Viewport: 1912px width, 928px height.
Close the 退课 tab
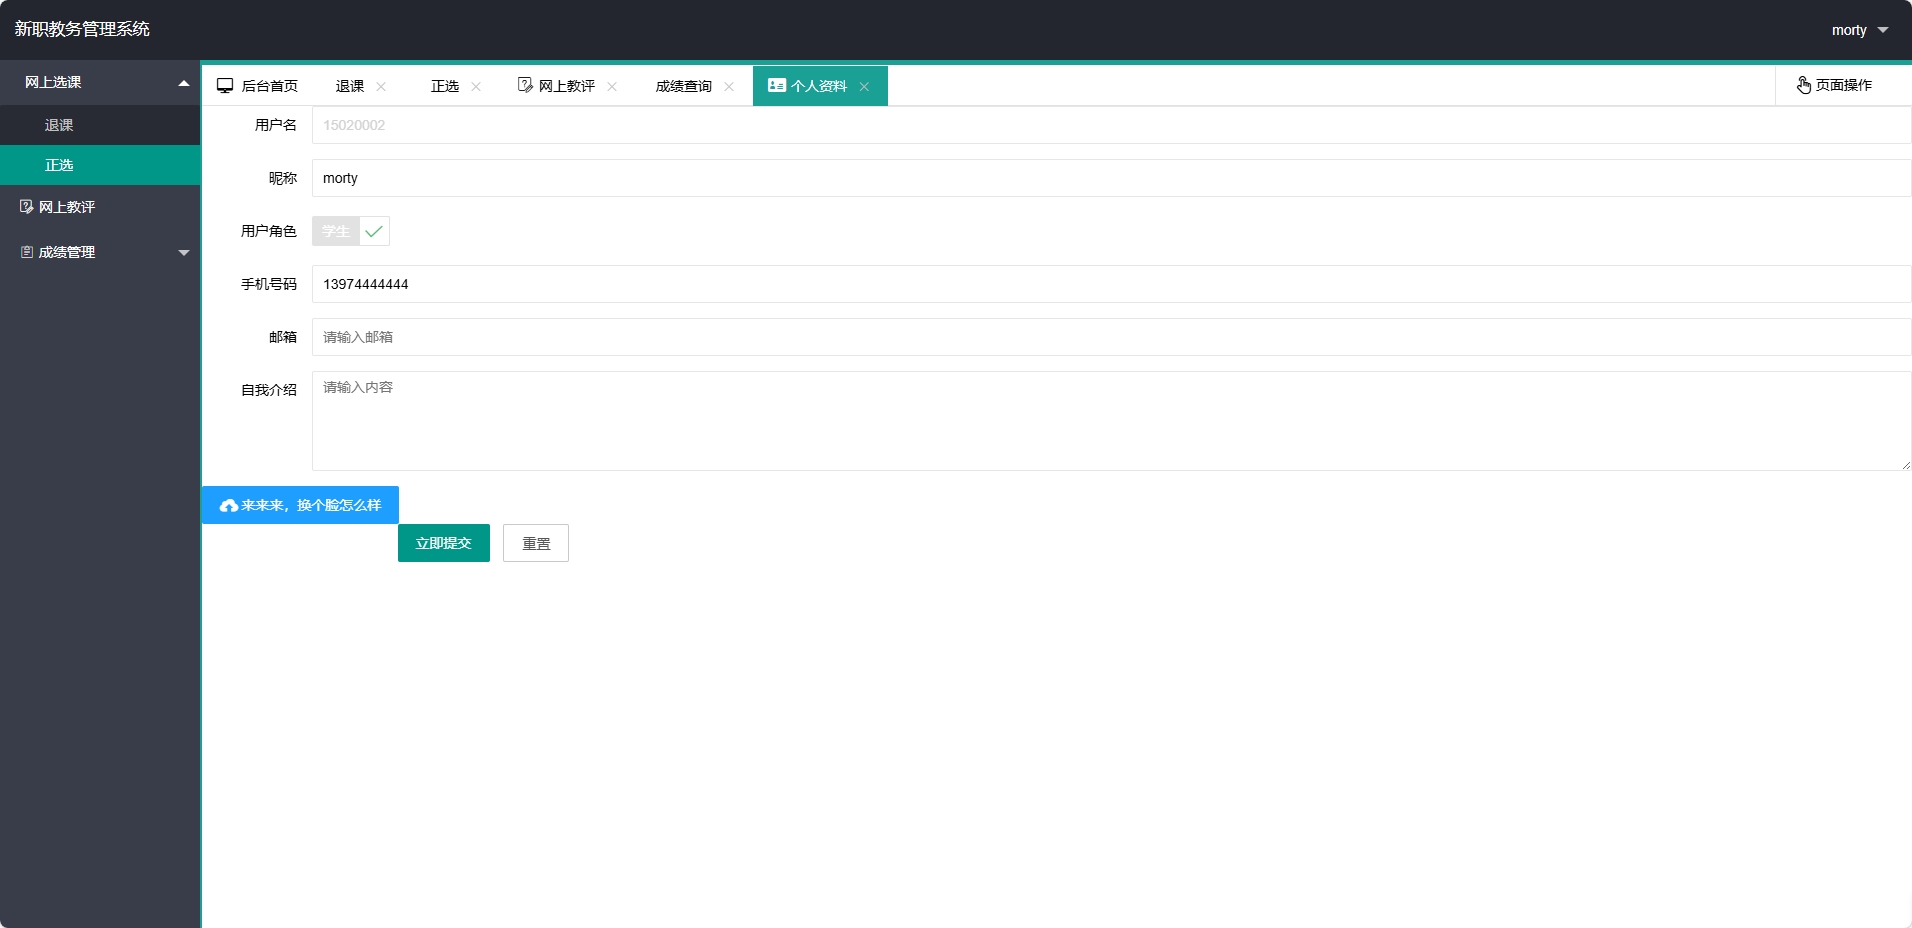click(382, 87)
